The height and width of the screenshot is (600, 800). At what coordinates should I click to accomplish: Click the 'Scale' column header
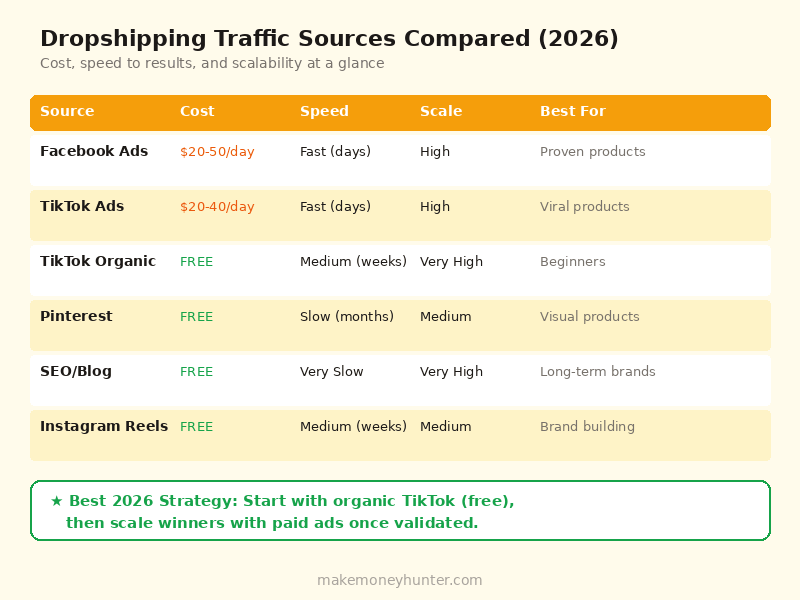(x=441, y=111)
